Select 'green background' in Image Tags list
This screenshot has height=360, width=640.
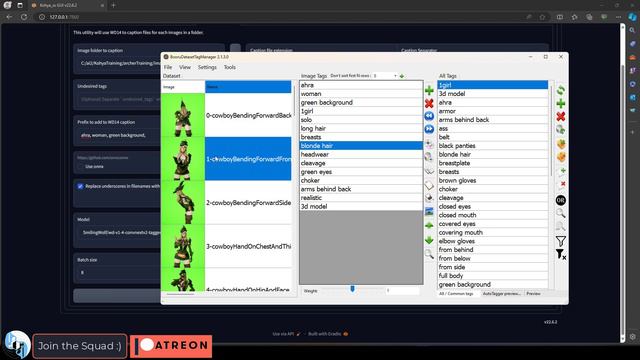click(361, 102)
